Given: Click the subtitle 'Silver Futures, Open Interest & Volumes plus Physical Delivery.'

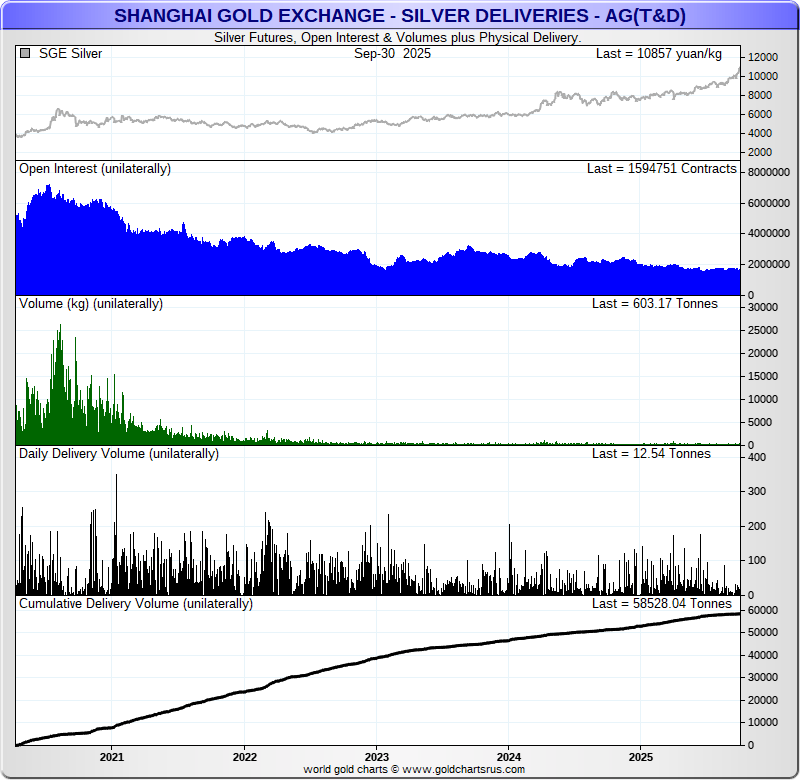Looking at the screenshot, I should pos(397,38).
